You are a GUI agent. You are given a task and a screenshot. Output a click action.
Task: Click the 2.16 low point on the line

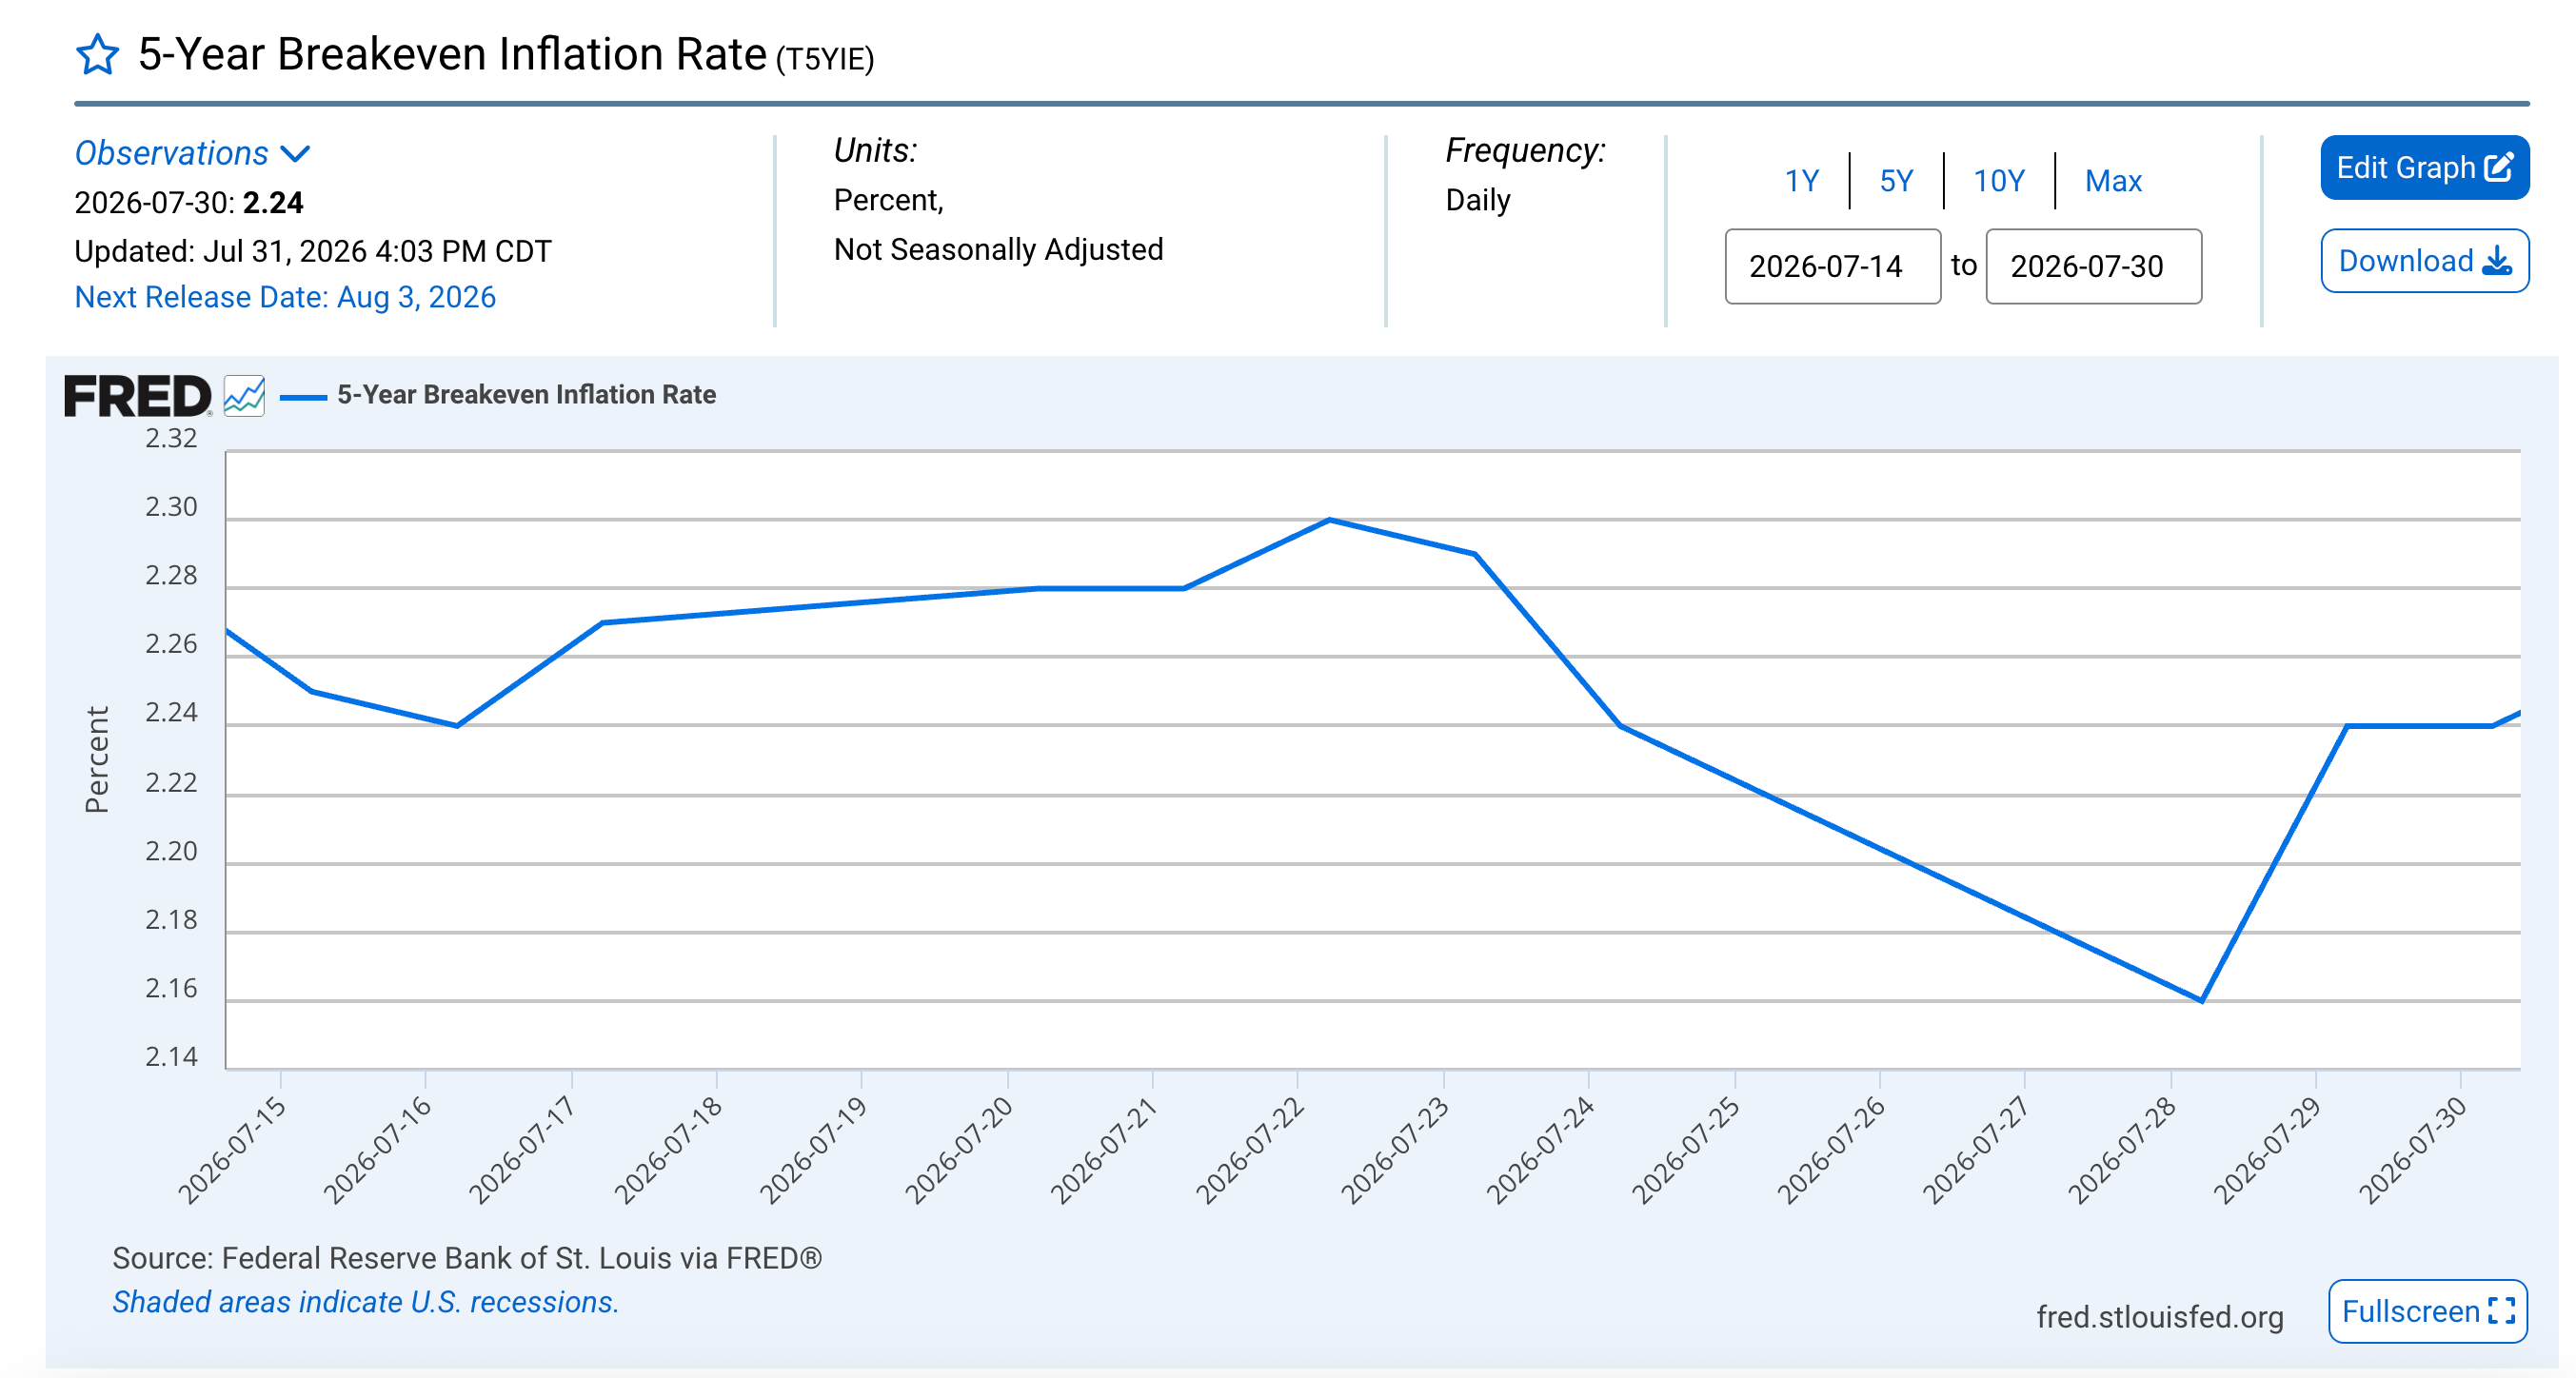[x=2201, y=1000]
